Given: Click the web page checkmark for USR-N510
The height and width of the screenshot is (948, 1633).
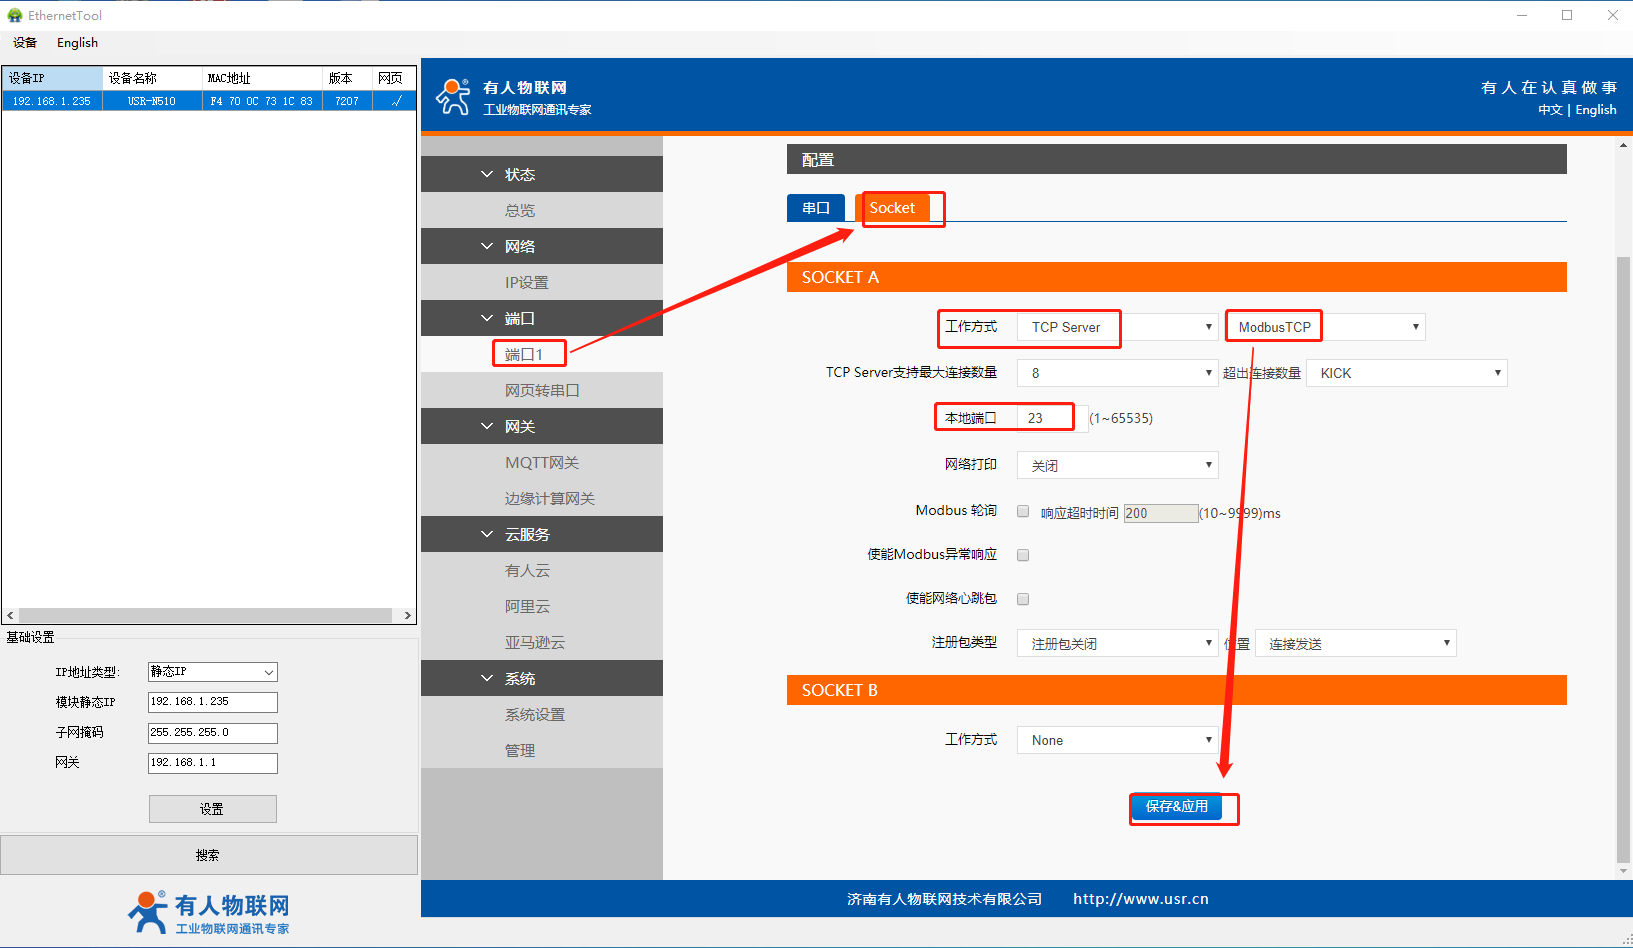Looking at the screenshot, I should click(395, 101).
